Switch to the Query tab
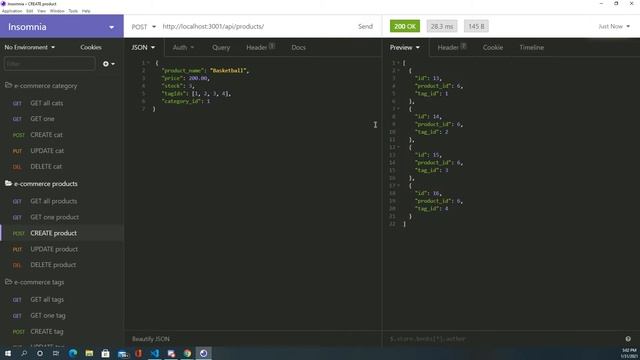Viewport: 640px width, 360px height. [x=221, y=47]
